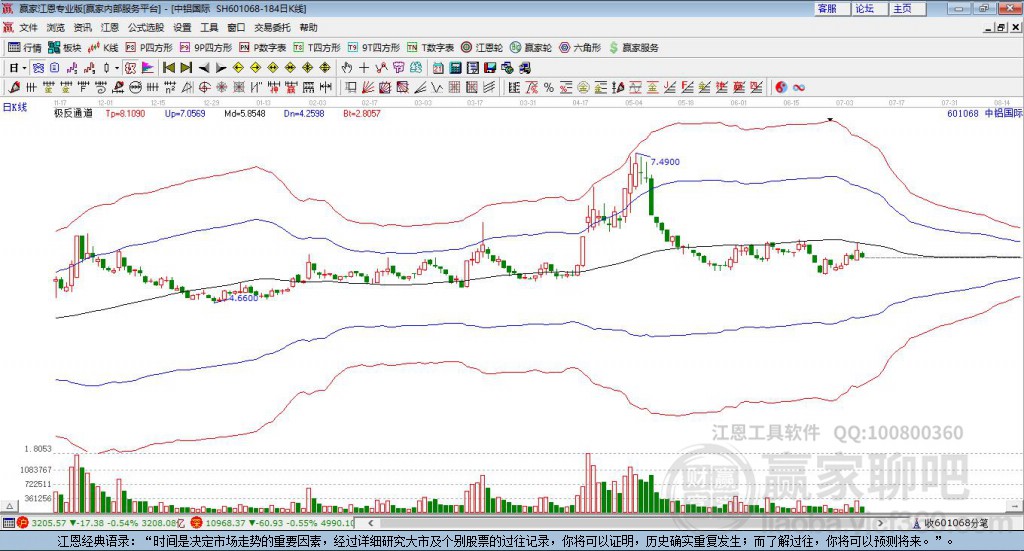Jump to last bar icon

[186, 68]
